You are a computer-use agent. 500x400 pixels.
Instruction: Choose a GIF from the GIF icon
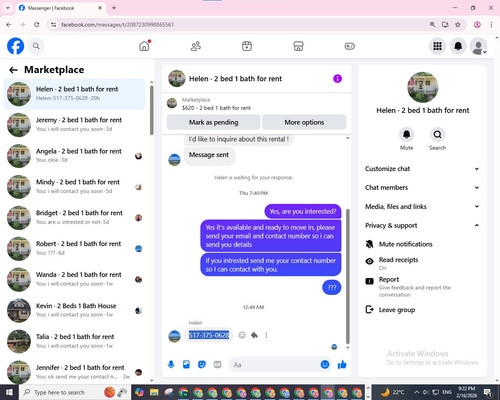pyautogui.click(x=217, y=364)
